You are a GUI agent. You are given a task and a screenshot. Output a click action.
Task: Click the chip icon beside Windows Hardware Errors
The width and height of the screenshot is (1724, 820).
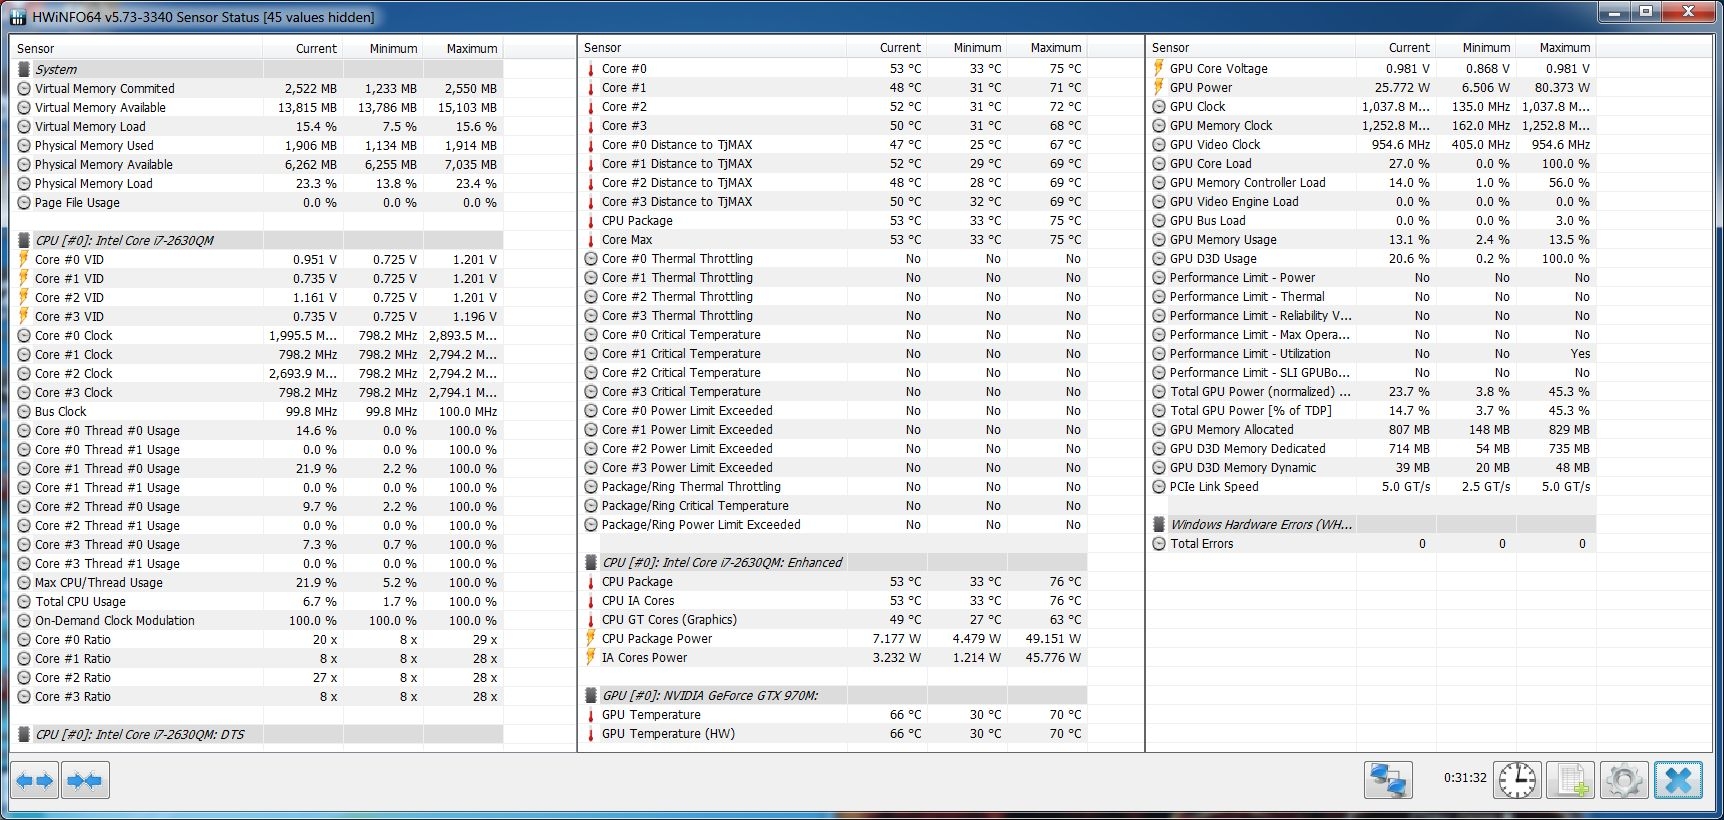pyautogui.click(x=1159, y=525)
